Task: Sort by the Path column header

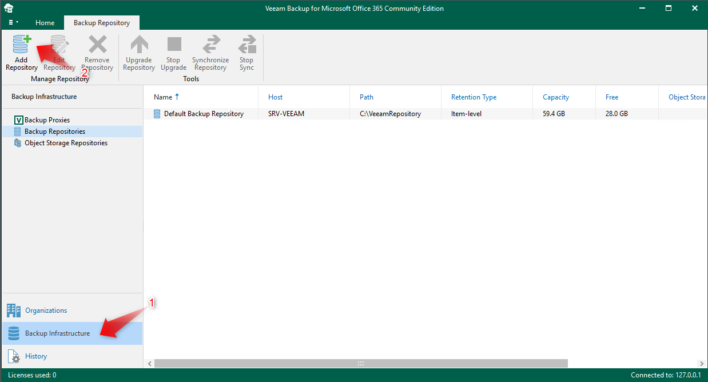Action: tap(366, 97)
